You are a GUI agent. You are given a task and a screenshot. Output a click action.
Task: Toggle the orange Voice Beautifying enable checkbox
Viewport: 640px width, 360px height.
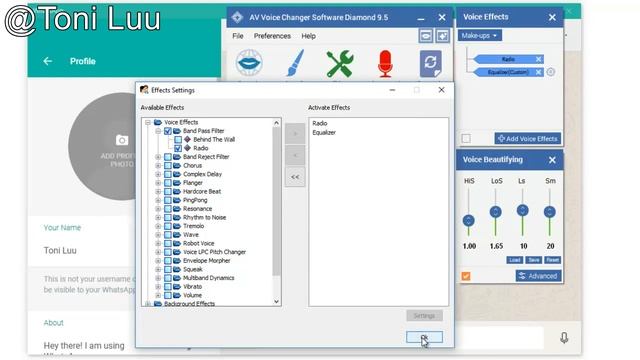pyautogui.click(x=466, y=276)
